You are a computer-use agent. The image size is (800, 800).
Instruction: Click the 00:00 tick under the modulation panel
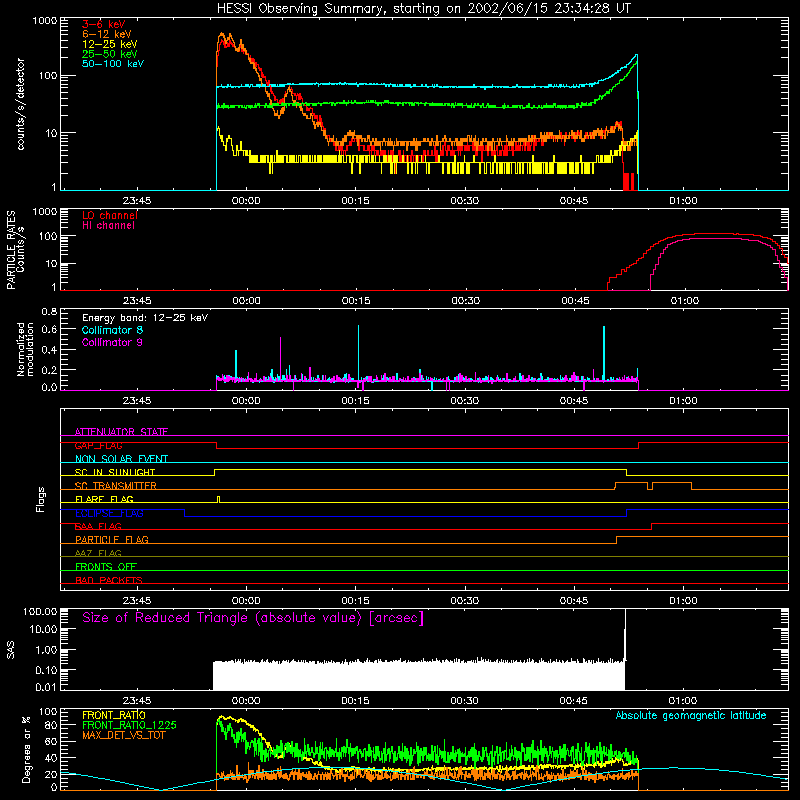(x=246, y=401)
